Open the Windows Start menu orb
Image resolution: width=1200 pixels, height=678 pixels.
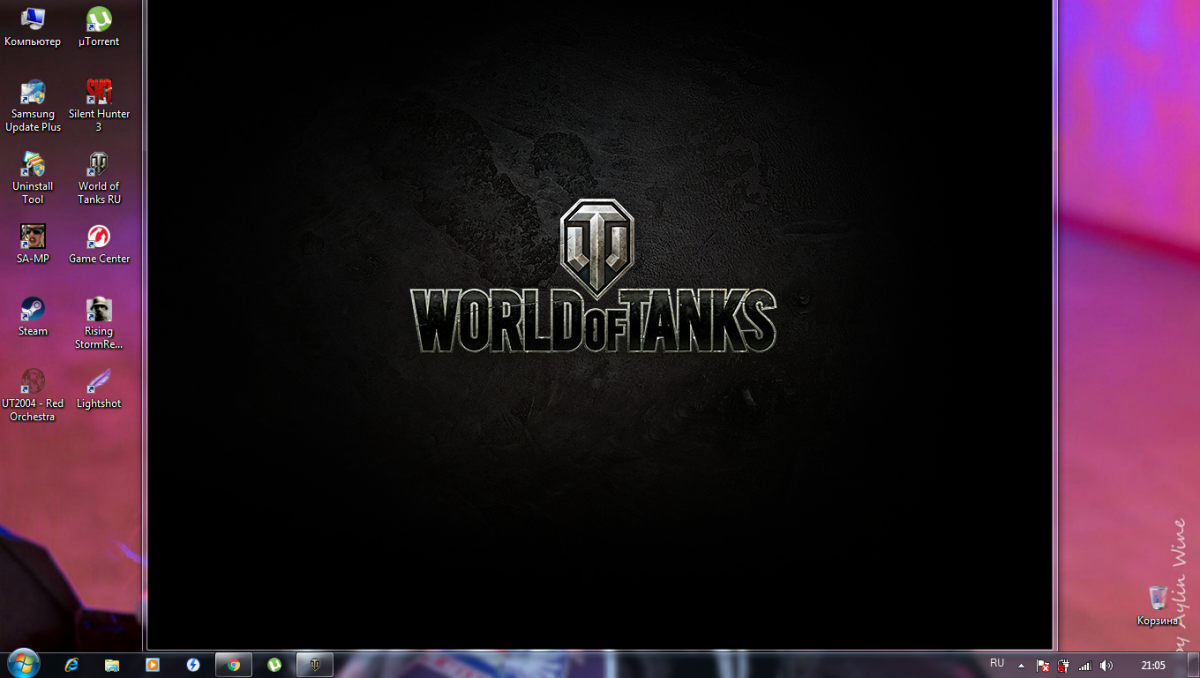tap(23, 663)
